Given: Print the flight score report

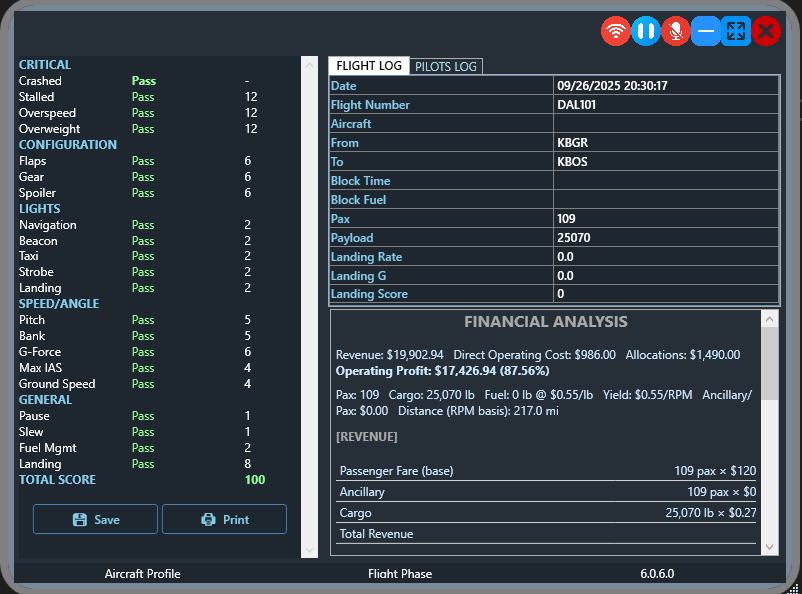Looking at the screenshot, I should click(x=224, y=519).
